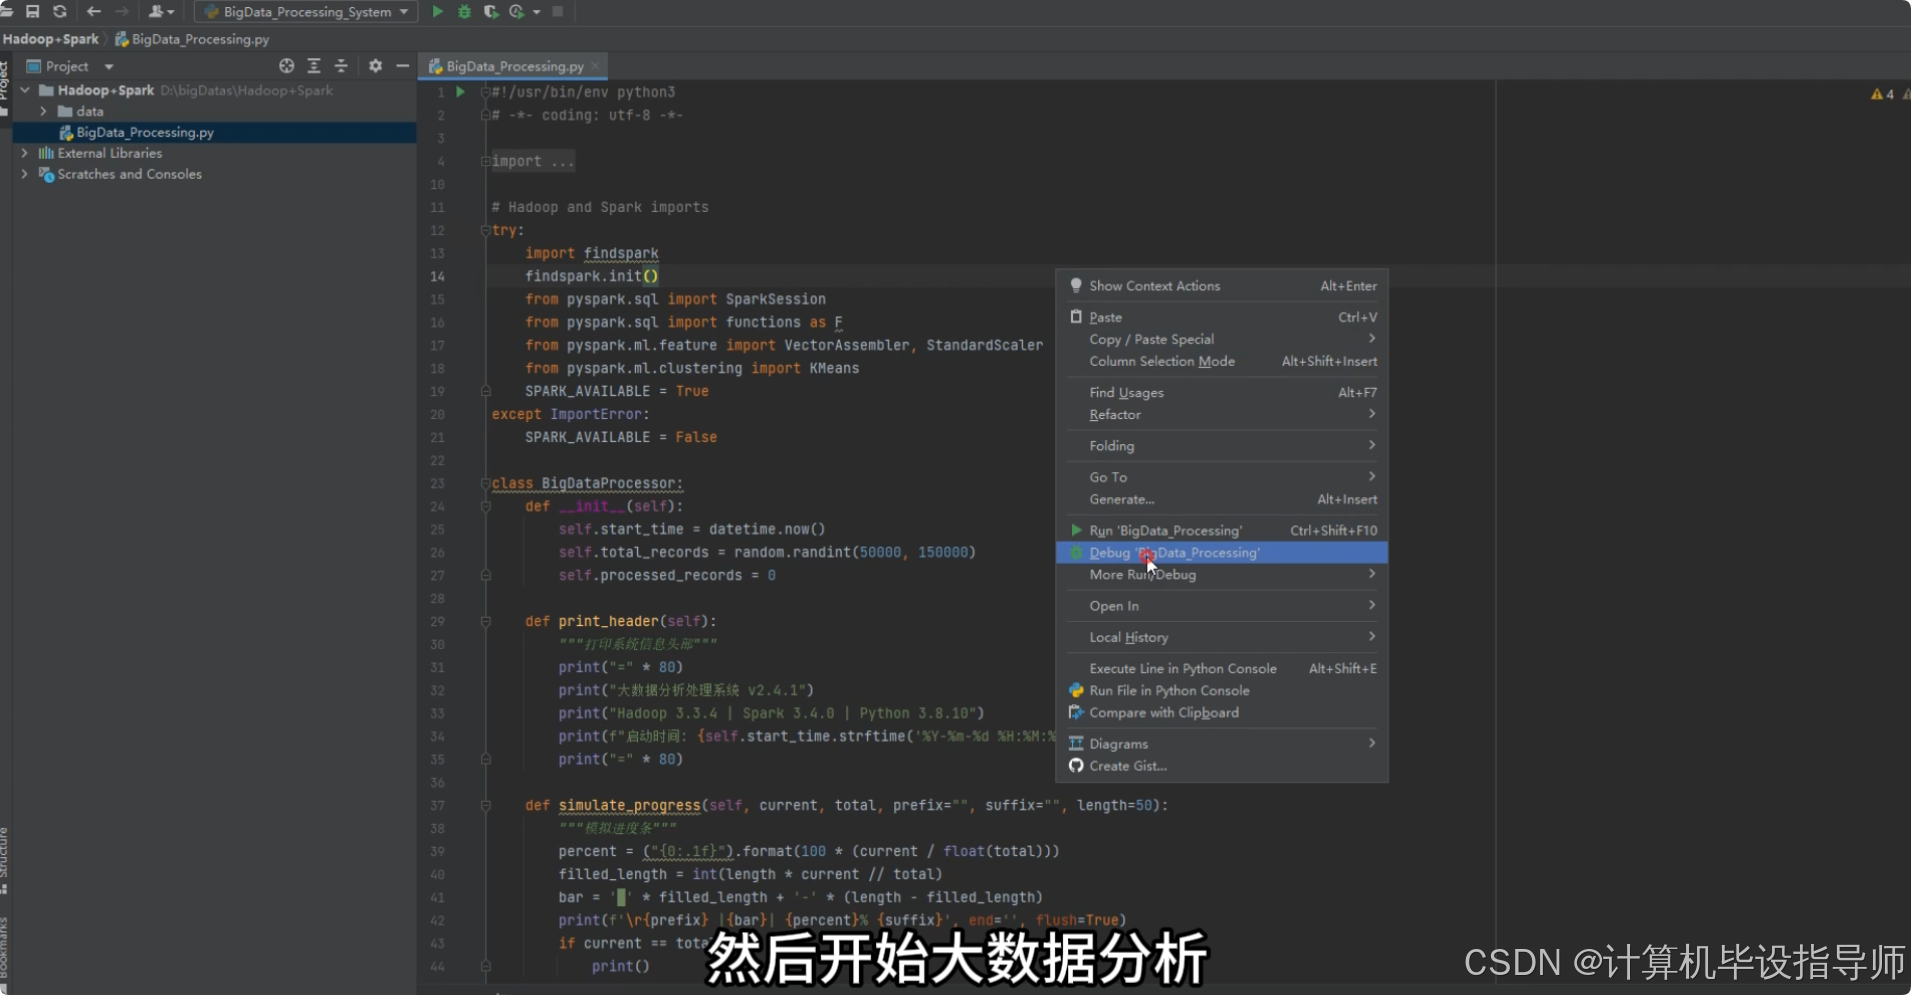Collapse the print_header method fold on line 29

(x=485, y=621)
